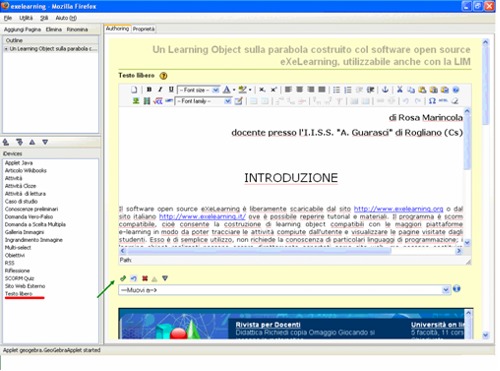Image resolution: width=500 pixels, height=371 pixels.
Task: Open the Muovi a dropdown
Action: click(x=284, y=290)
